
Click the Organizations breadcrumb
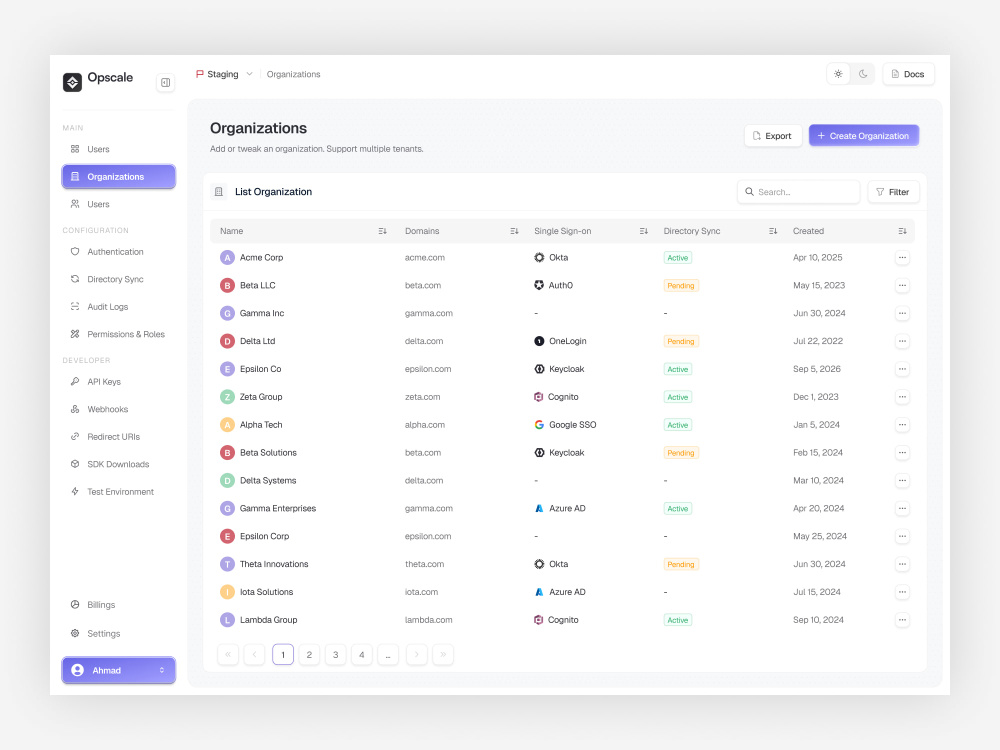coord(293,74)
